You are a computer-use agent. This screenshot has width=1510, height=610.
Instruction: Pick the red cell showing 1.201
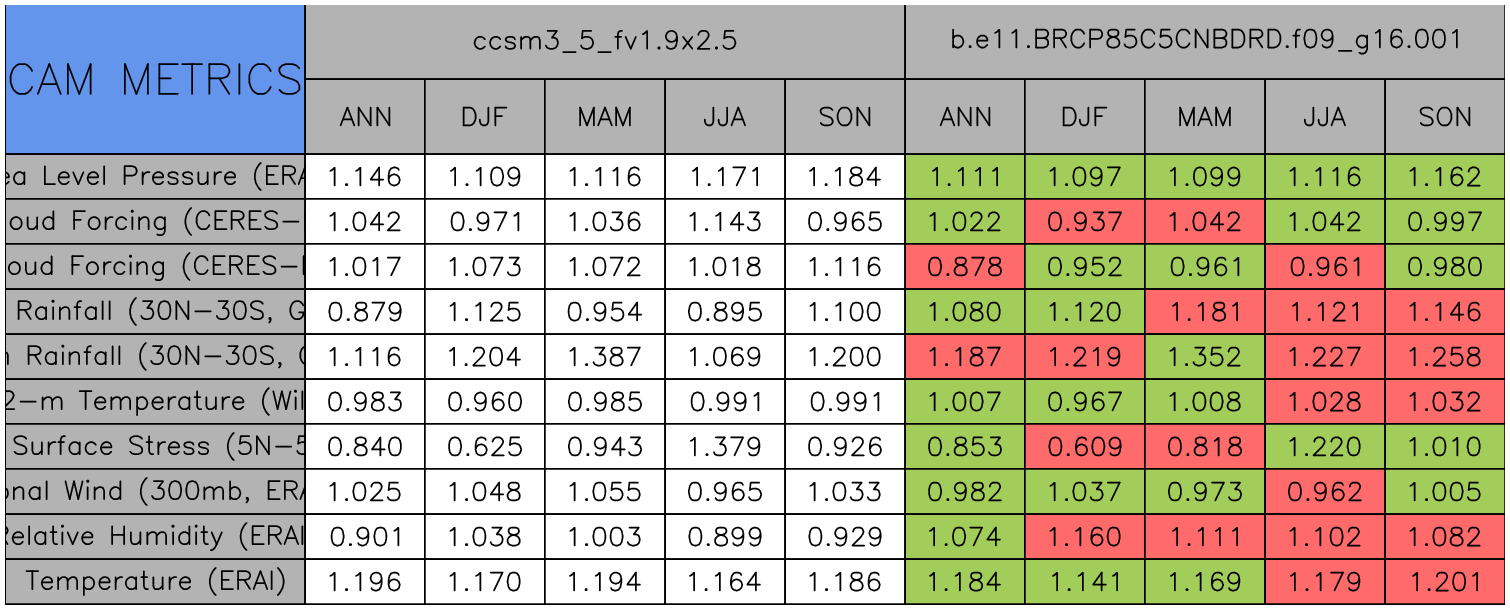pyautogui.click(x=1445, y=582)
